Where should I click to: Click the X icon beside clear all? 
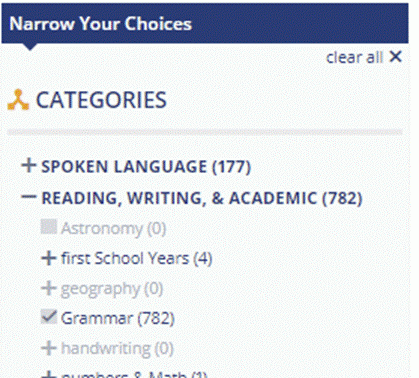point(396,57)
